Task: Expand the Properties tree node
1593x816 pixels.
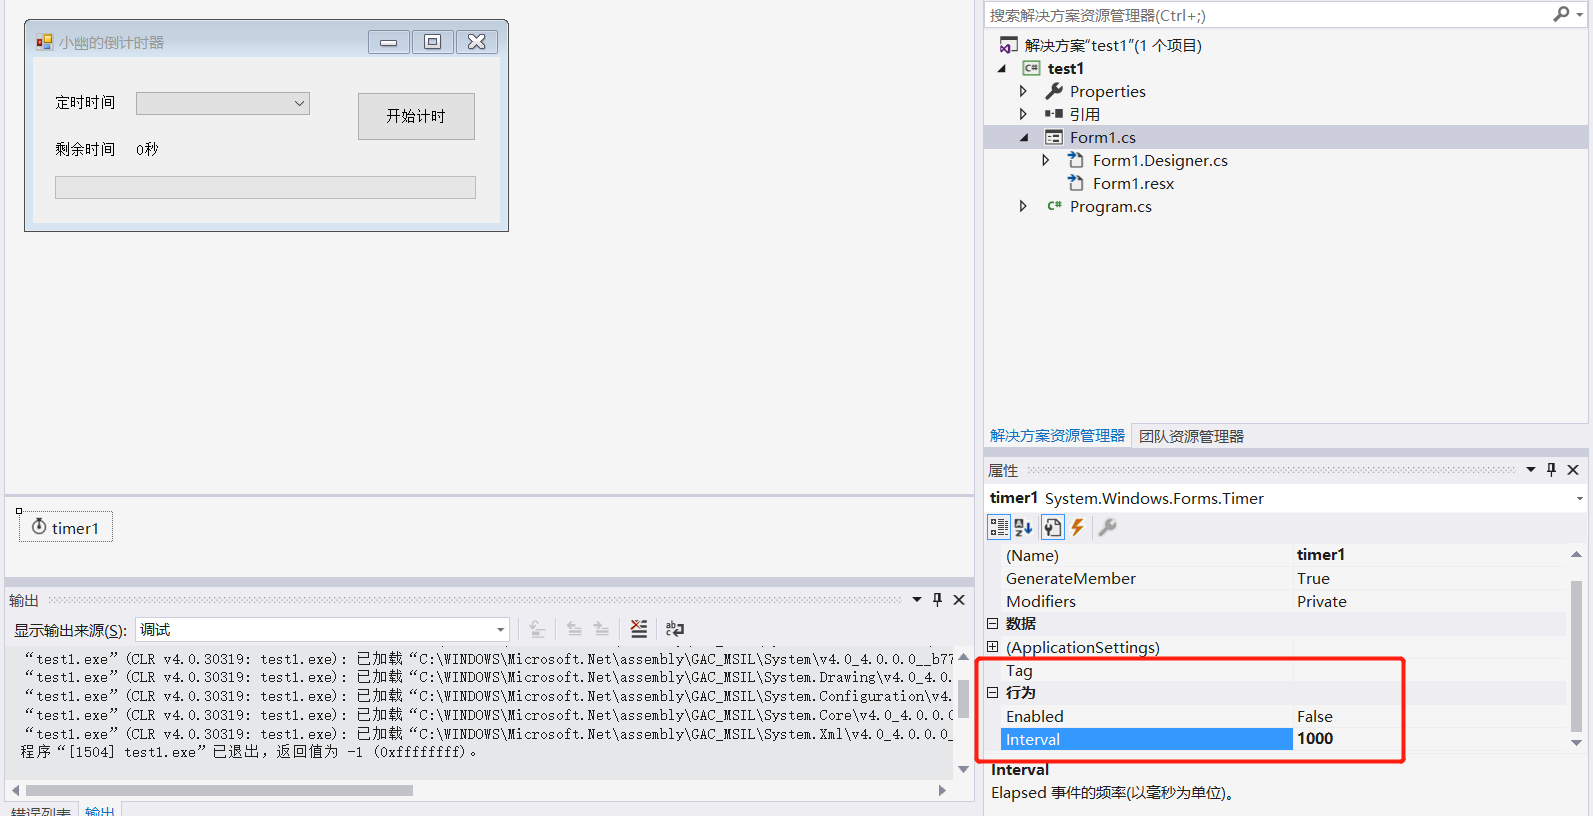Action: coord(1023,91)
